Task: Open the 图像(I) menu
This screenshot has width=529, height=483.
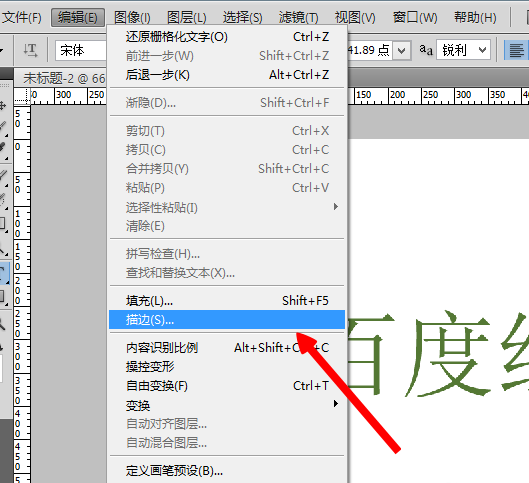Action: click(x=132, y=17)
